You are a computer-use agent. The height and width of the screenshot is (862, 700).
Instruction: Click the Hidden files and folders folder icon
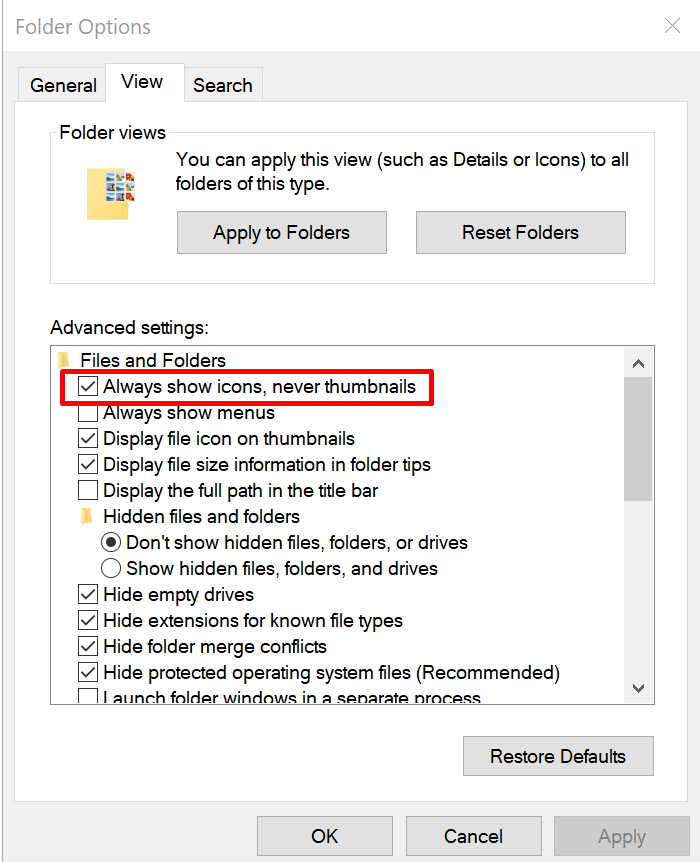(88, 516)
